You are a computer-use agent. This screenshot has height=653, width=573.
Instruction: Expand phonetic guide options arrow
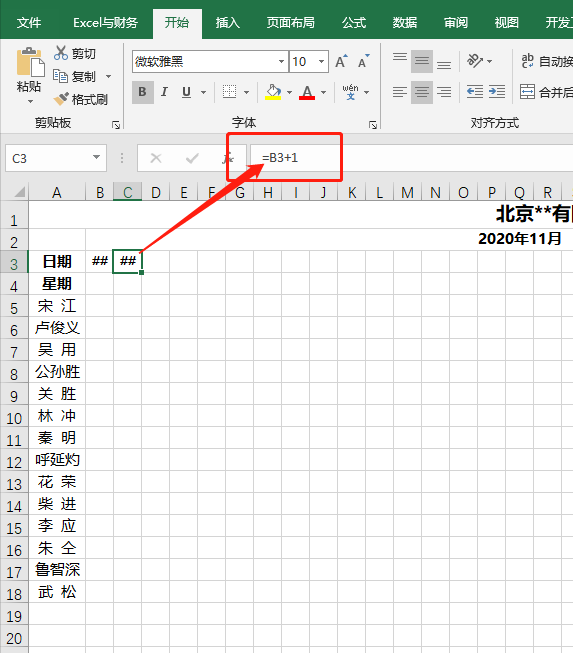click(x=367, y=92)
